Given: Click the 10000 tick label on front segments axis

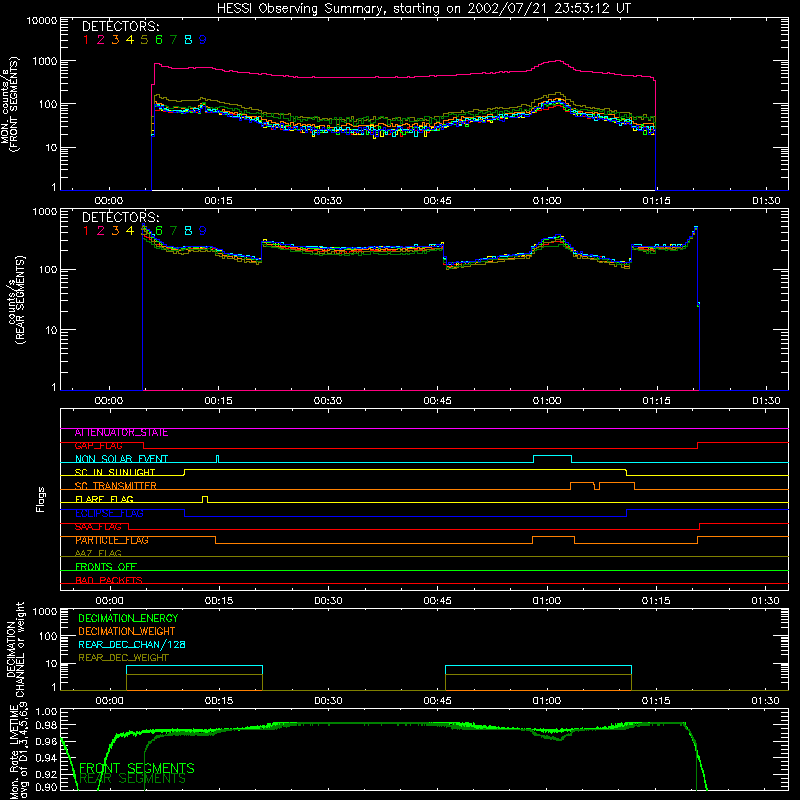Looking at the screenshot, I should pos(42,21).
